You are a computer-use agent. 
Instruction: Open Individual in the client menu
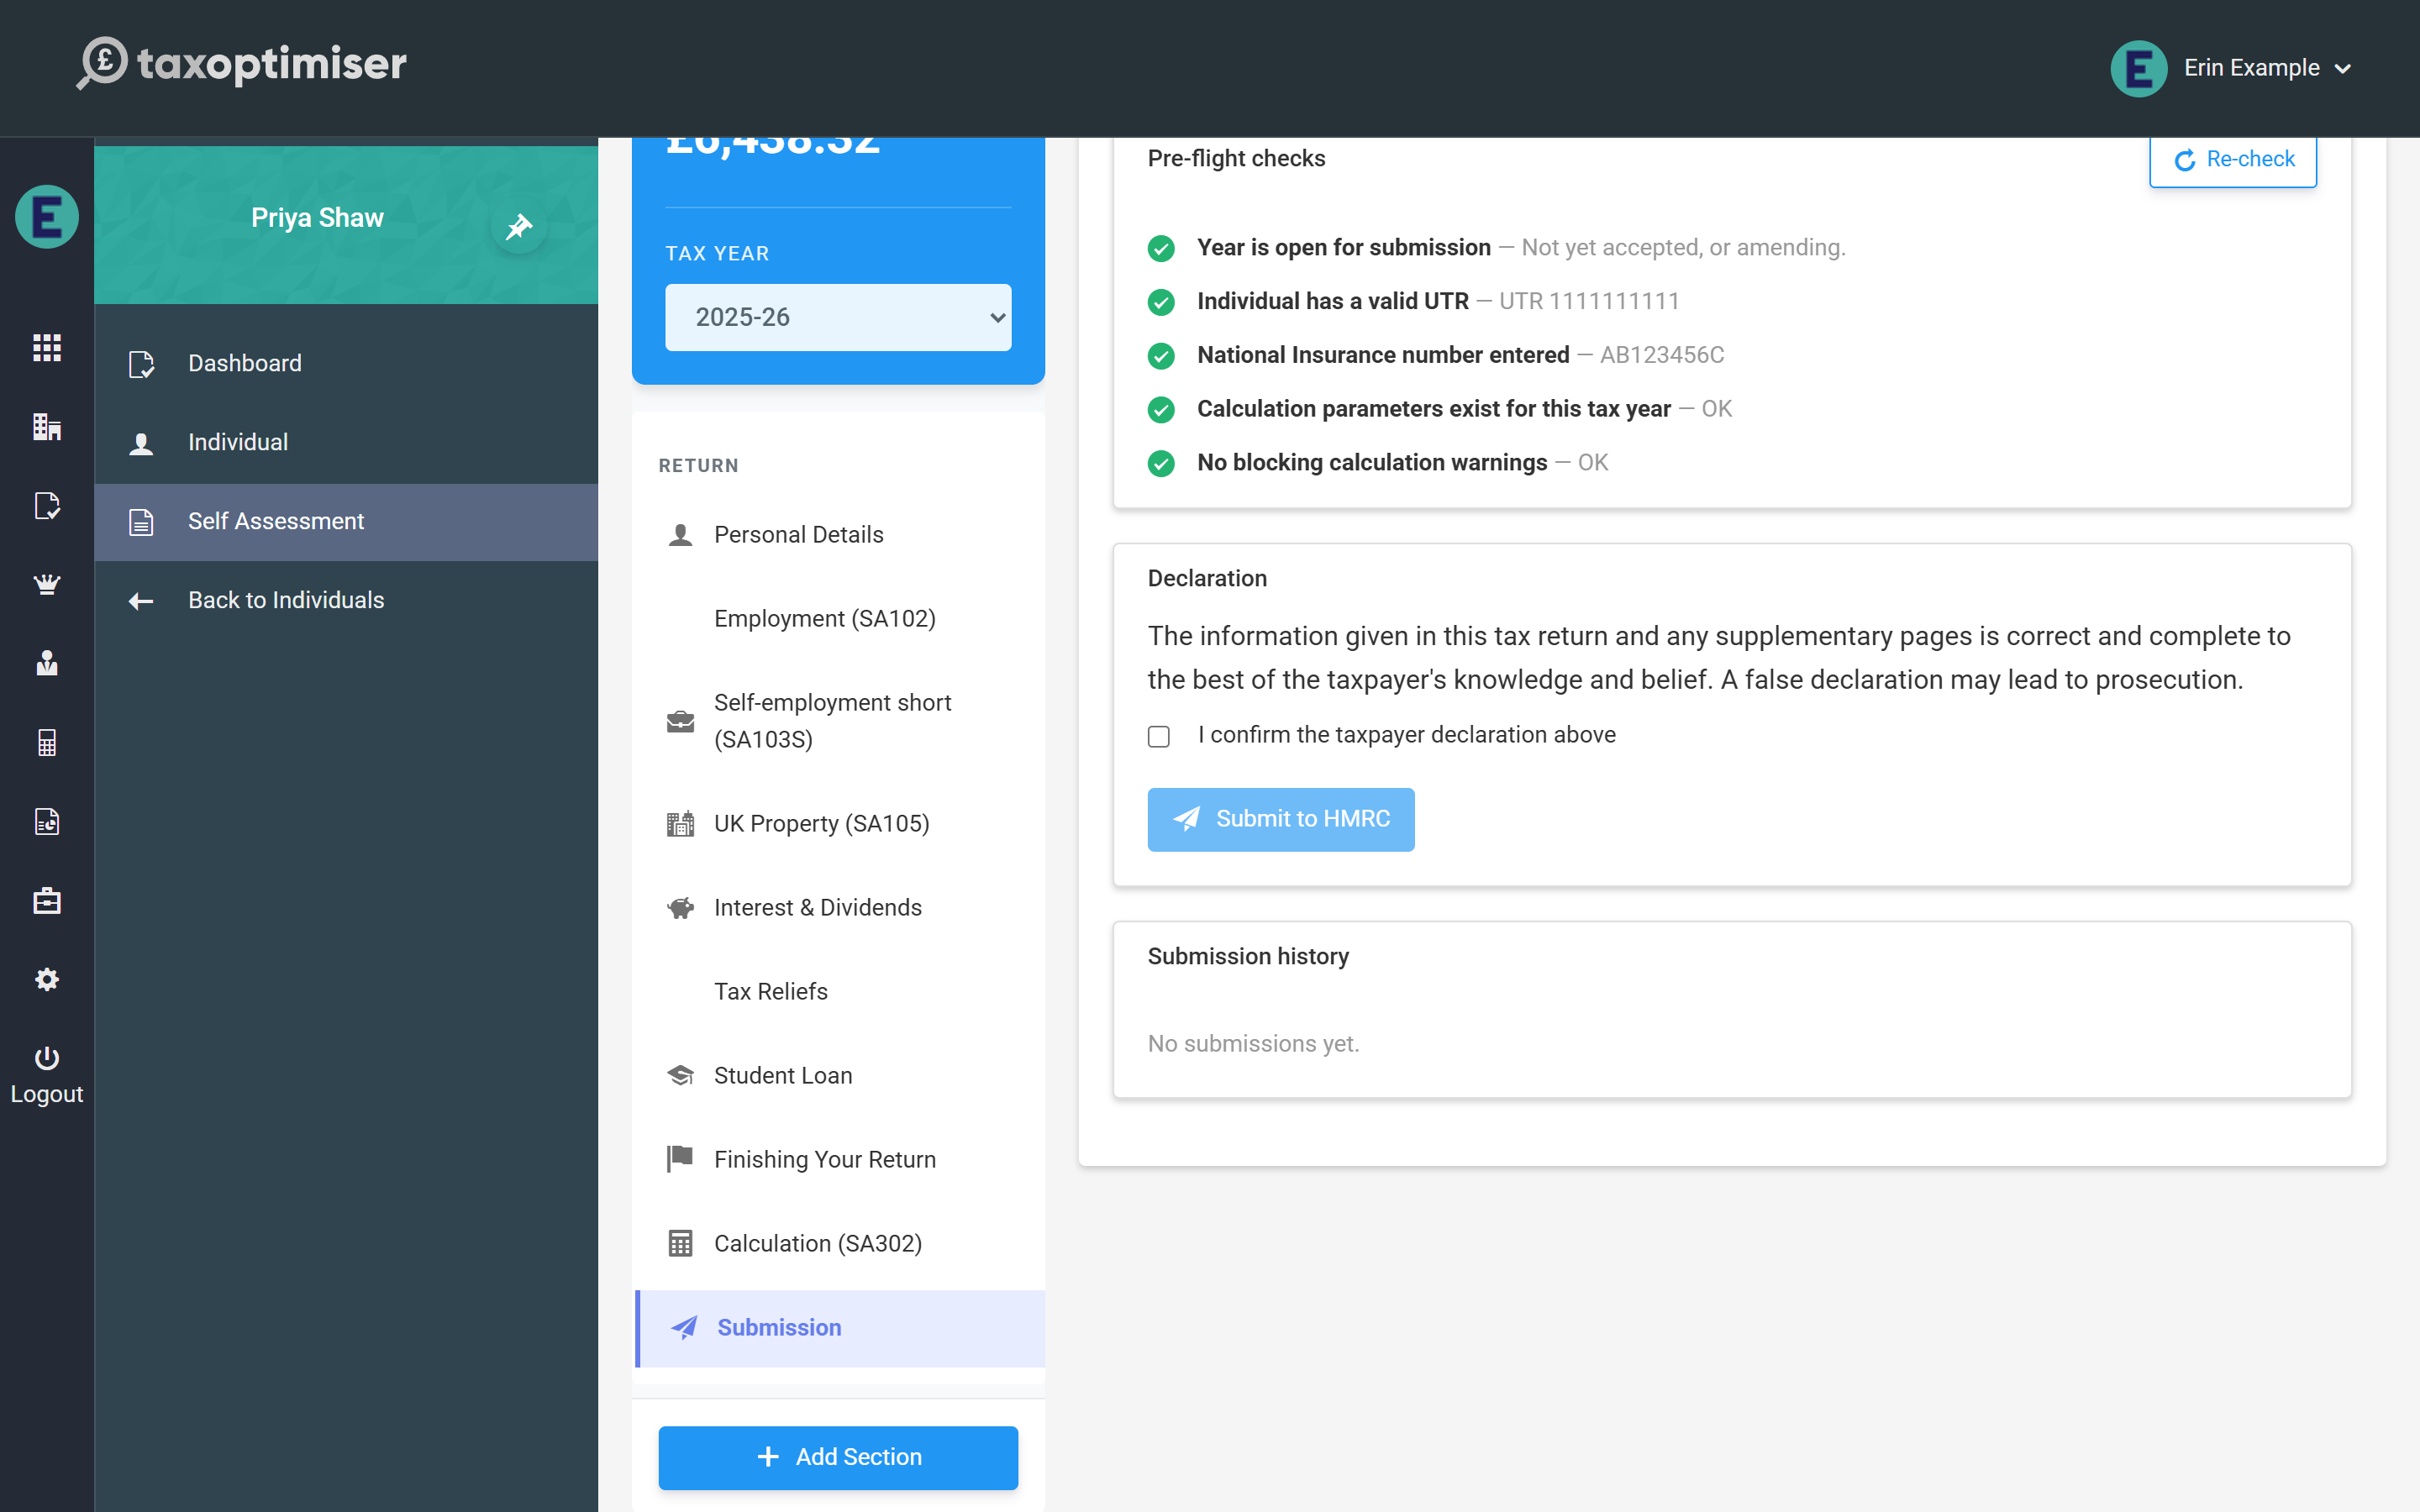pyautogui.click(x=346, y=443)
